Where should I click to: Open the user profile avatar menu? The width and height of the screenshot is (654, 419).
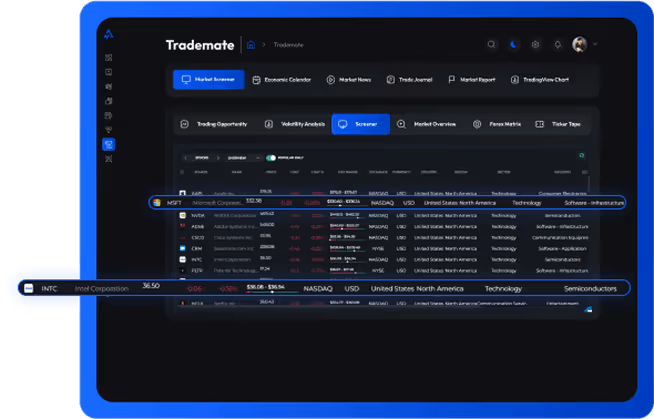(579, 45)
